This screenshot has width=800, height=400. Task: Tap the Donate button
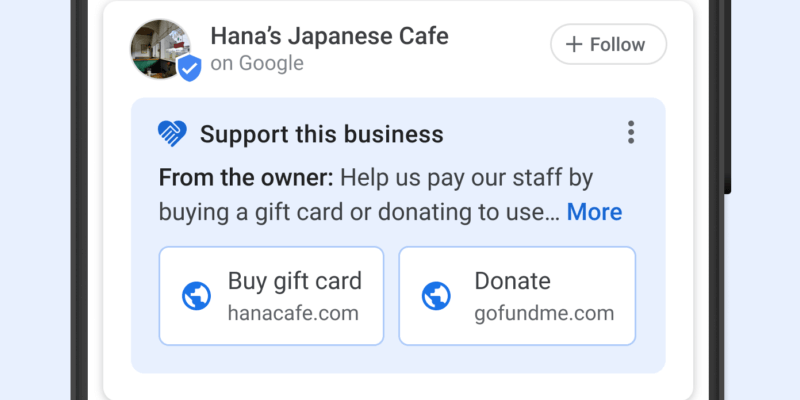pos(517,296)
